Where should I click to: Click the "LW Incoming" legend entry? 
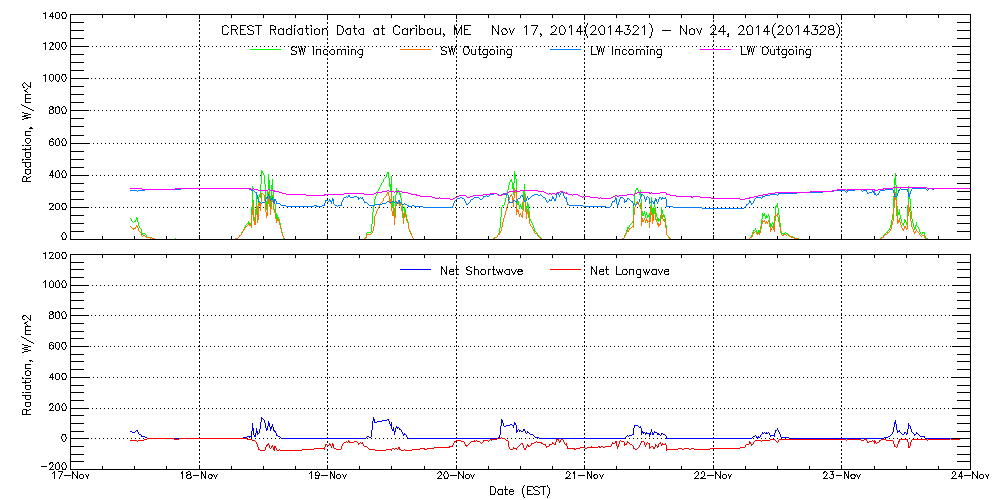point(626,52)
